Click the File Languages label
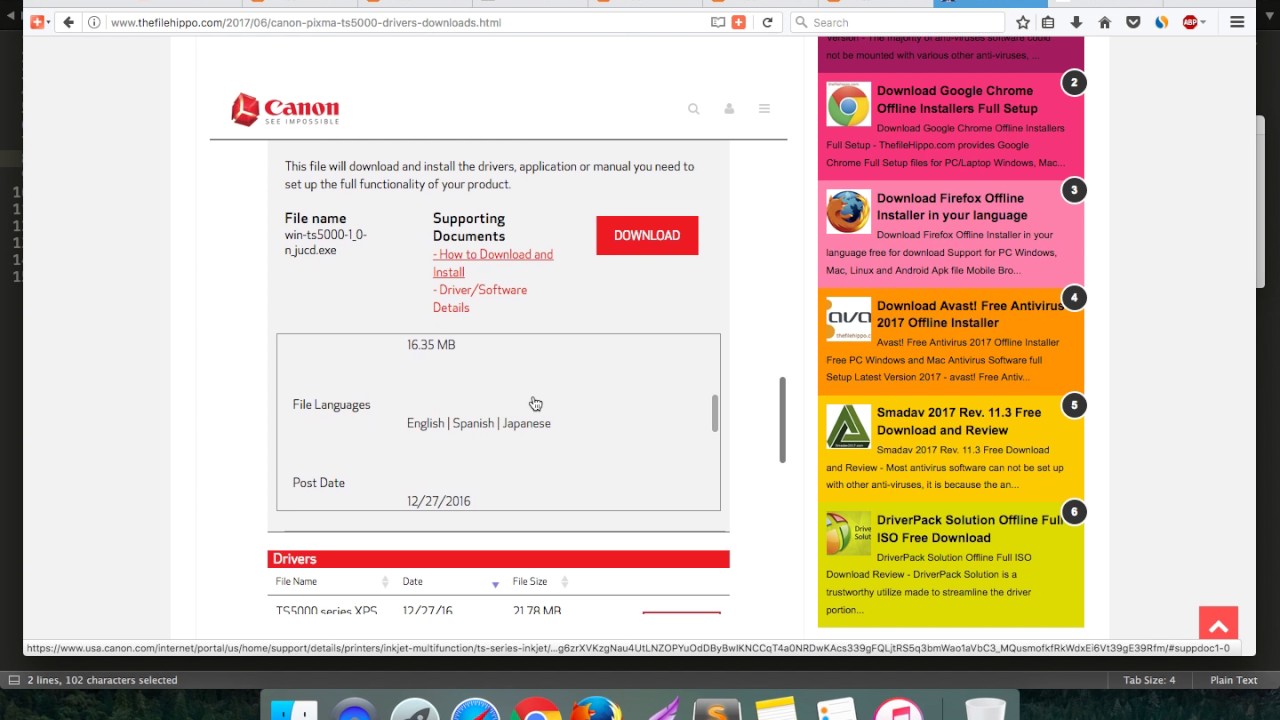1280x720 pixels. click(331, 404)
